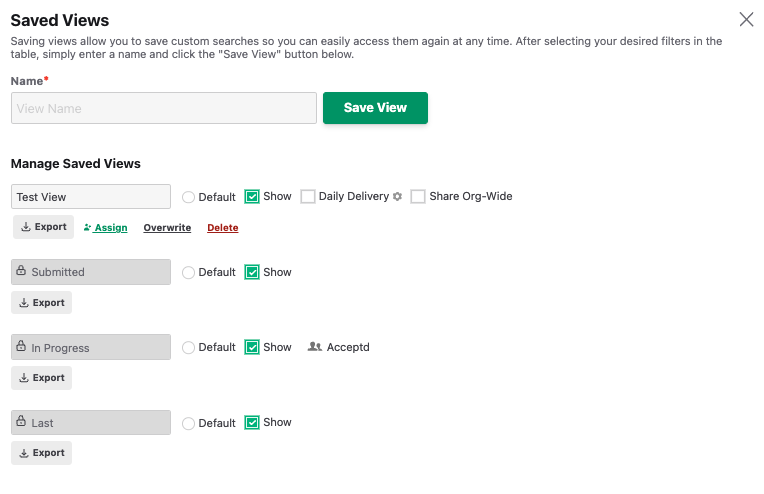Delete the Test View
Viewport: 764px width, 494px height.
(x=222, y=228)
